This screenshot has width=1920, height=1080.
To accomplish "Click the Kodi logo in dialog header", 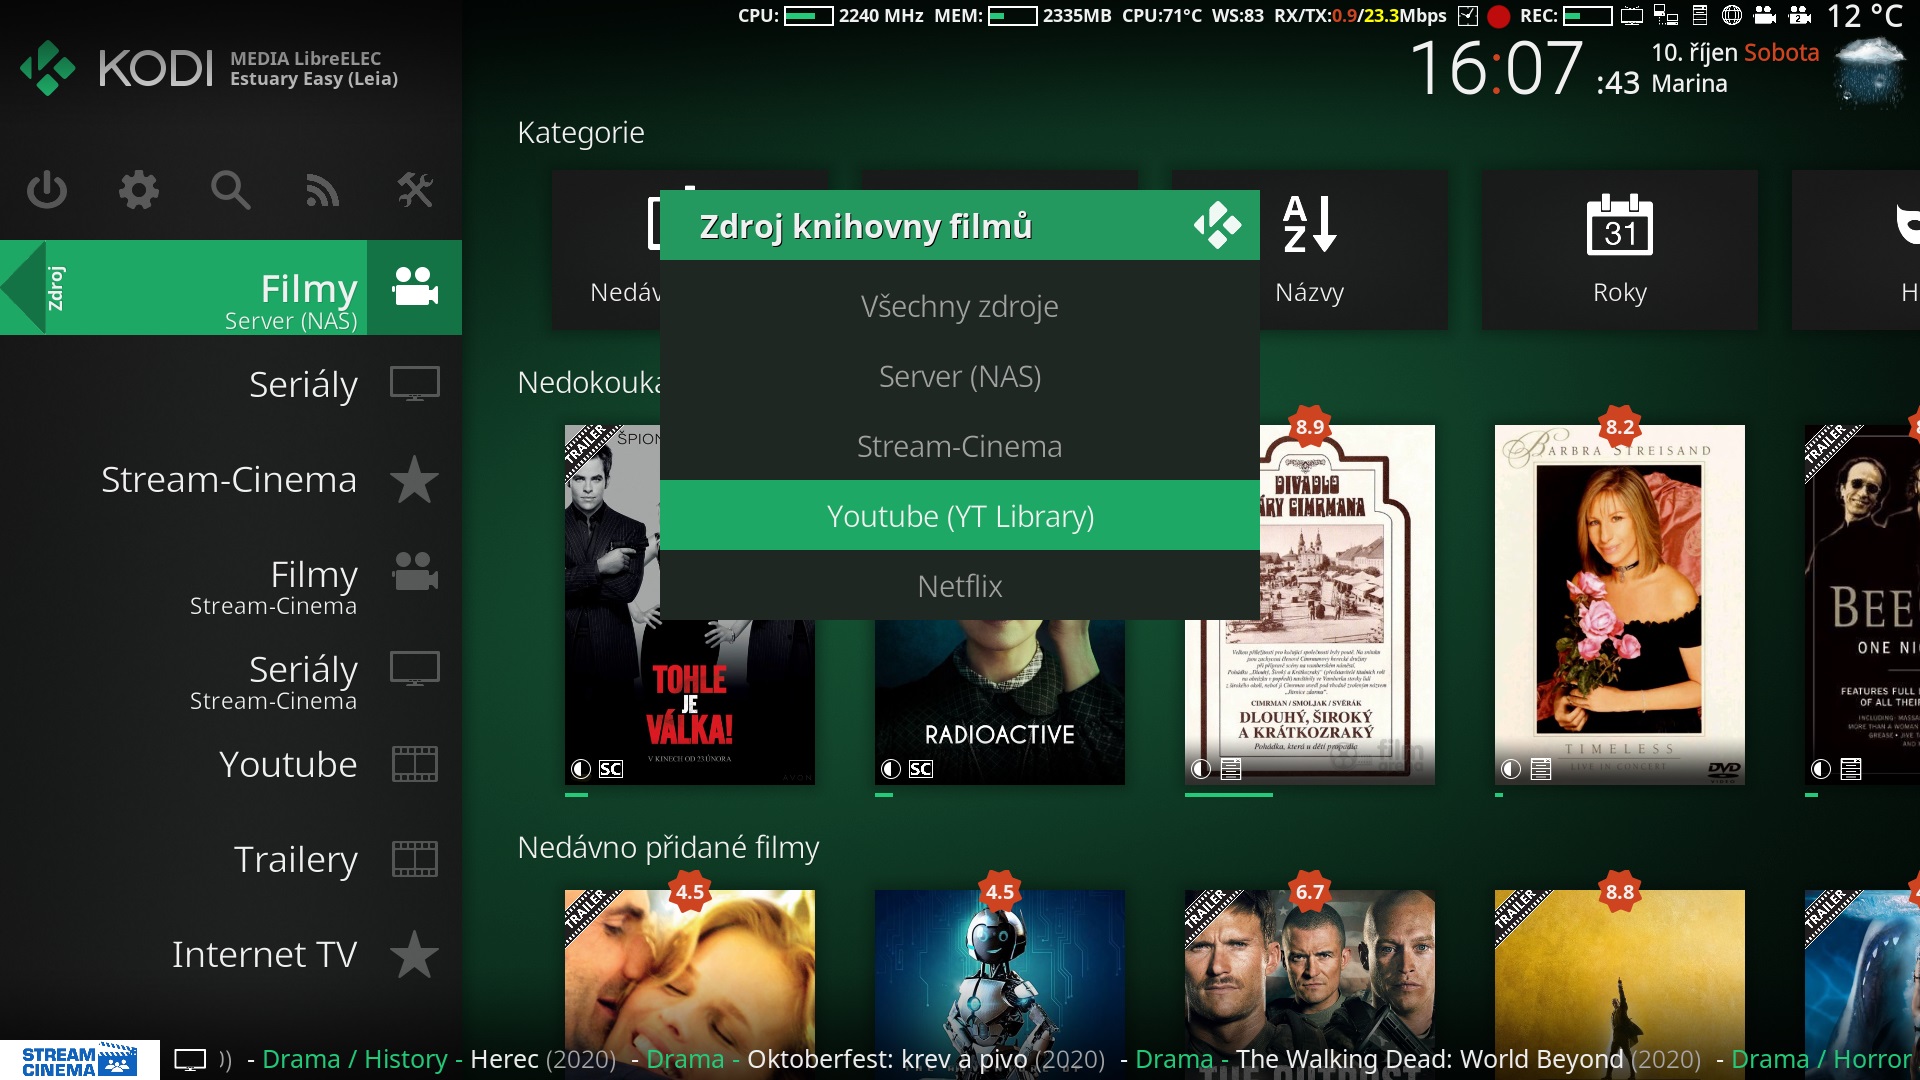I will coord(1217,226).
